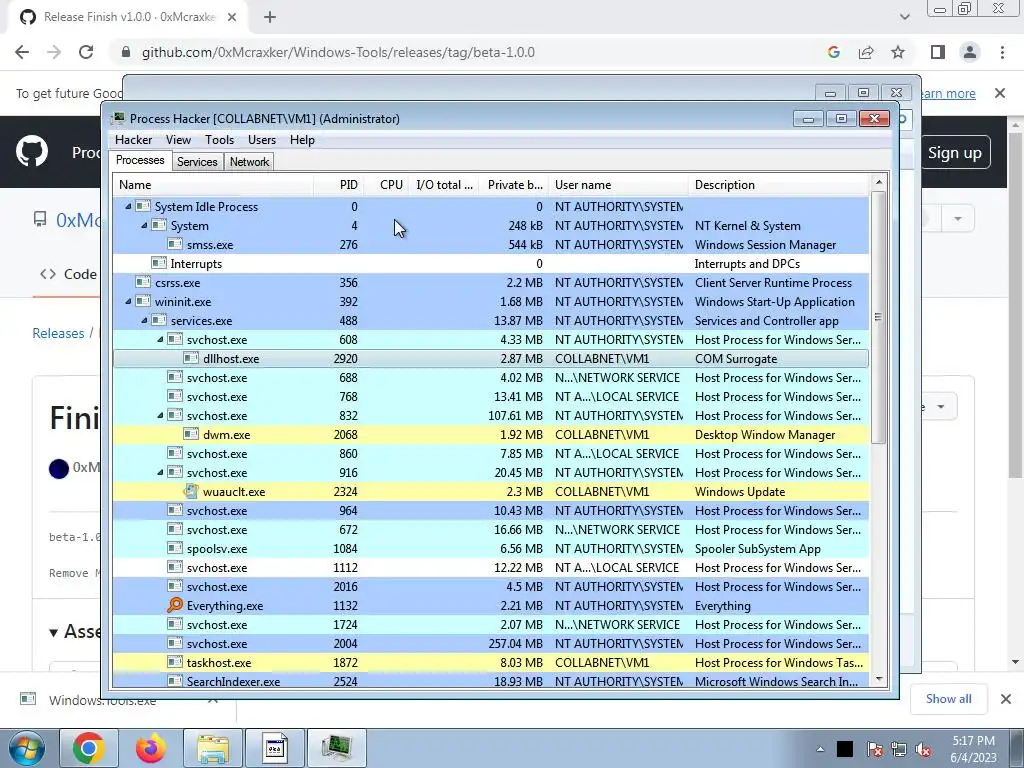Click the spoolsv.exe process icon
This screenshot has width=1024, height=768.
175,549
